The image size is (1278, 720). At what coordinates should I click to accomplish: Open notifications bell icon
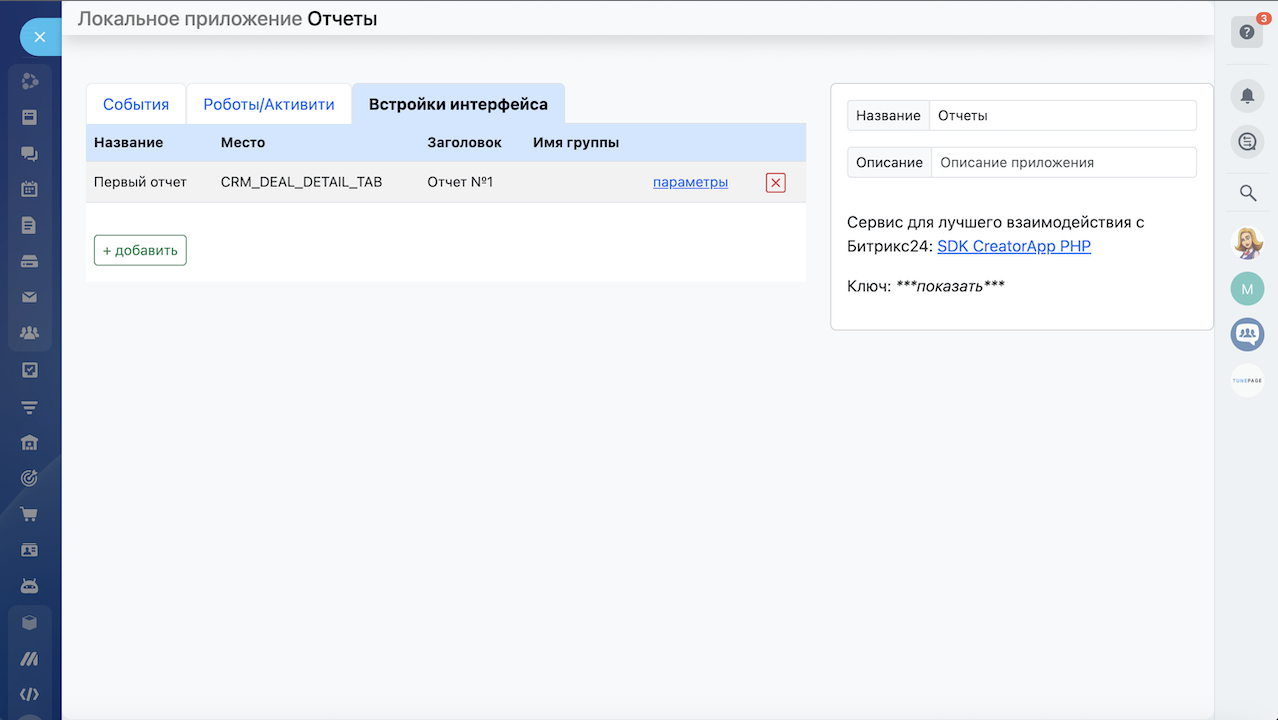point(1247,96)
